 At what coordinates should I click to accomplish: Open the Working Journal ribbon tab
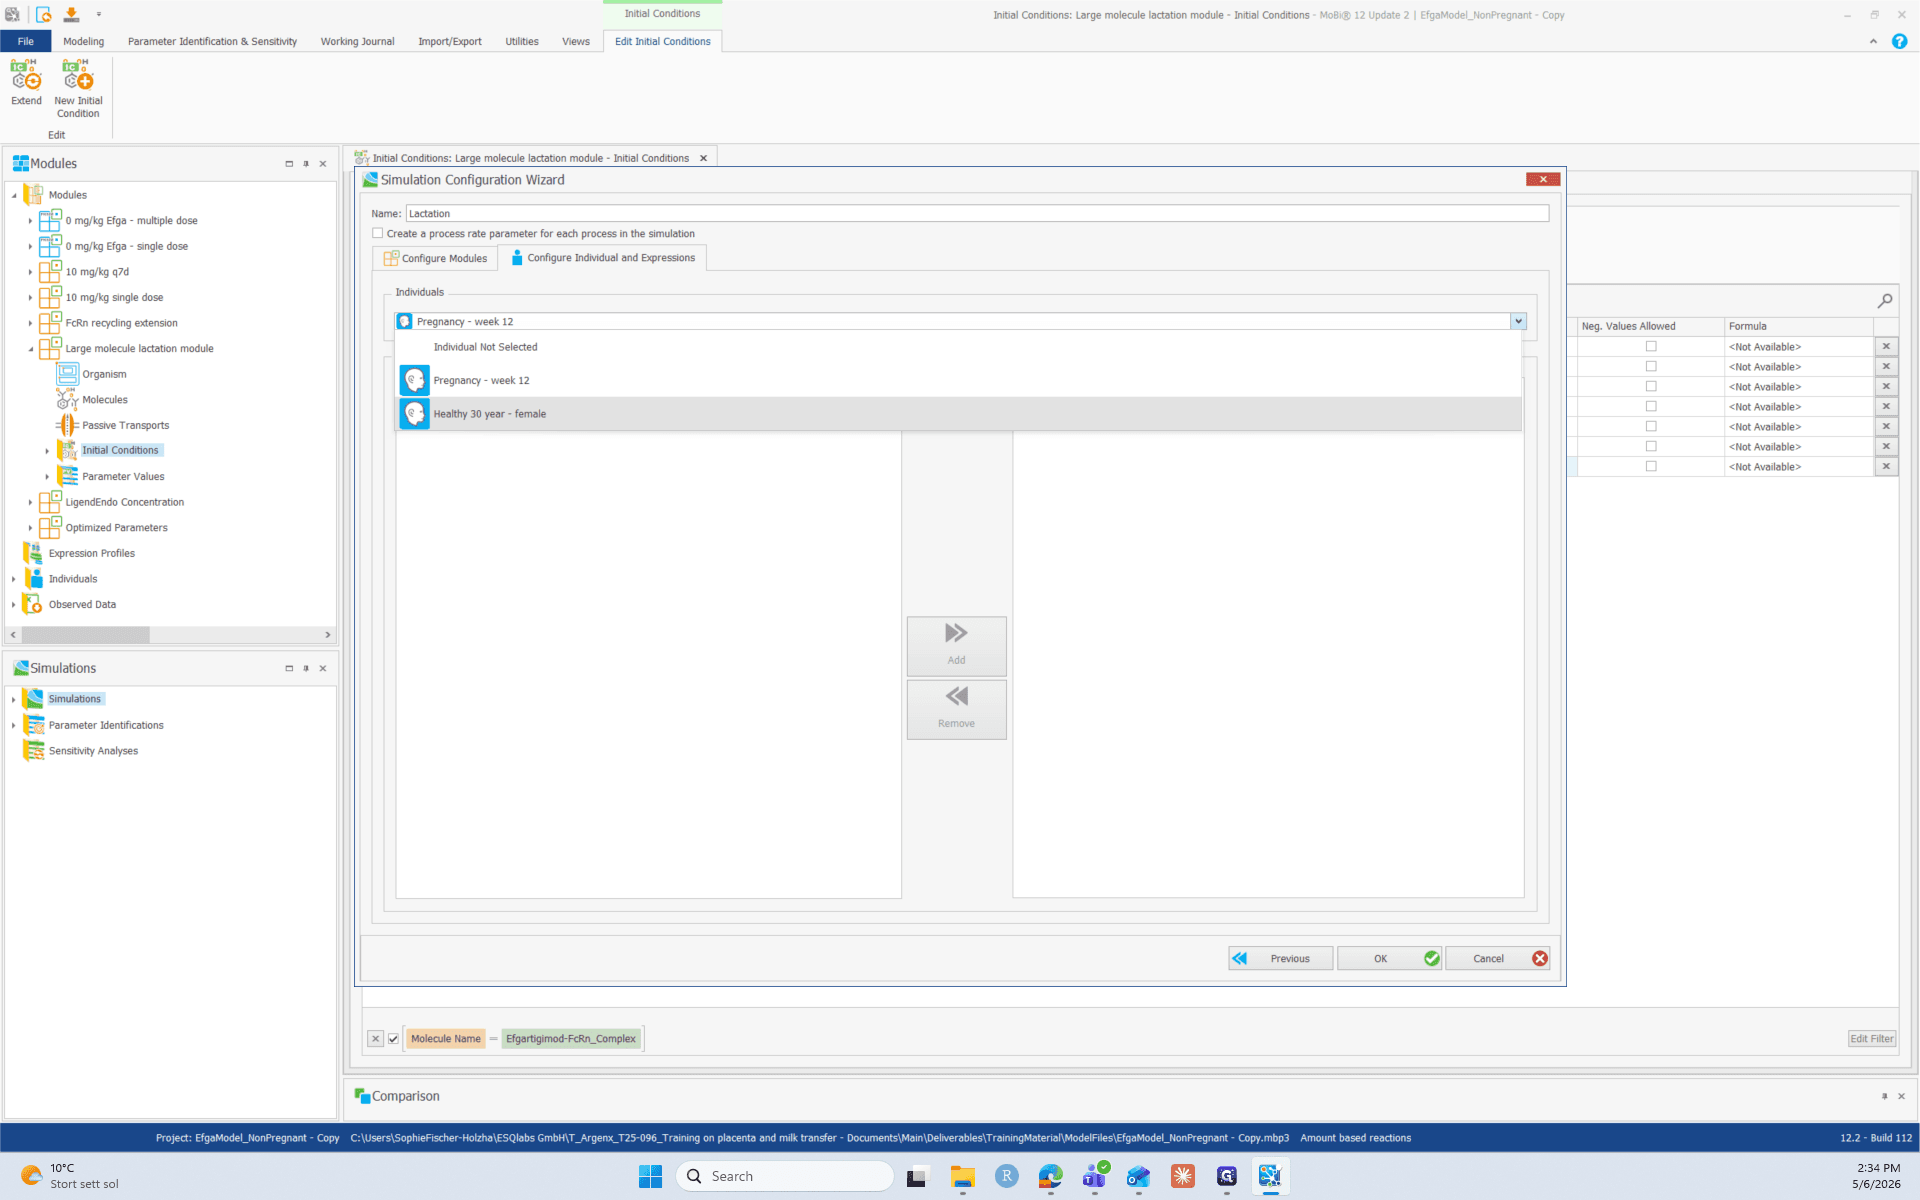pyautogui.click(x=357, y=41)
